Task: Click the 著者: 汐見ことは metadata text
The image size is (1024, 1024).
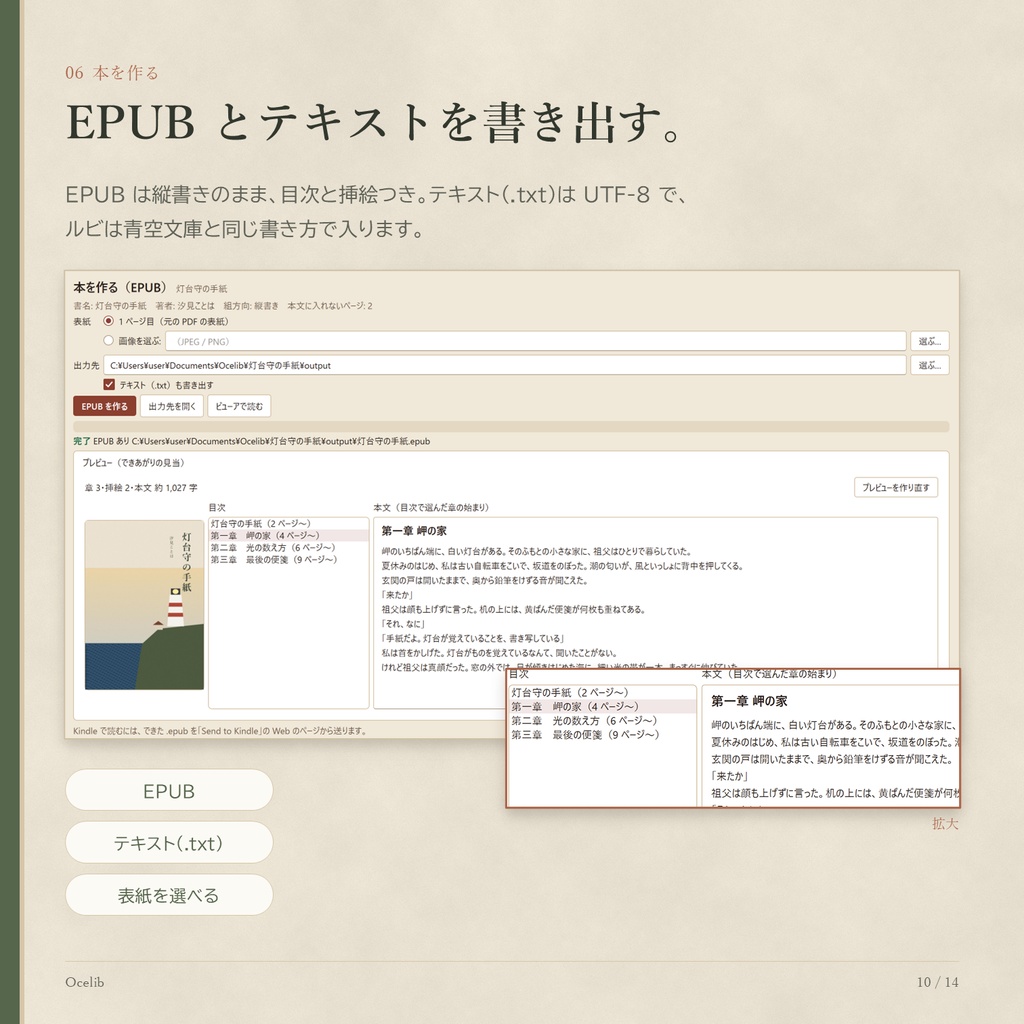Action: point(185,306)
